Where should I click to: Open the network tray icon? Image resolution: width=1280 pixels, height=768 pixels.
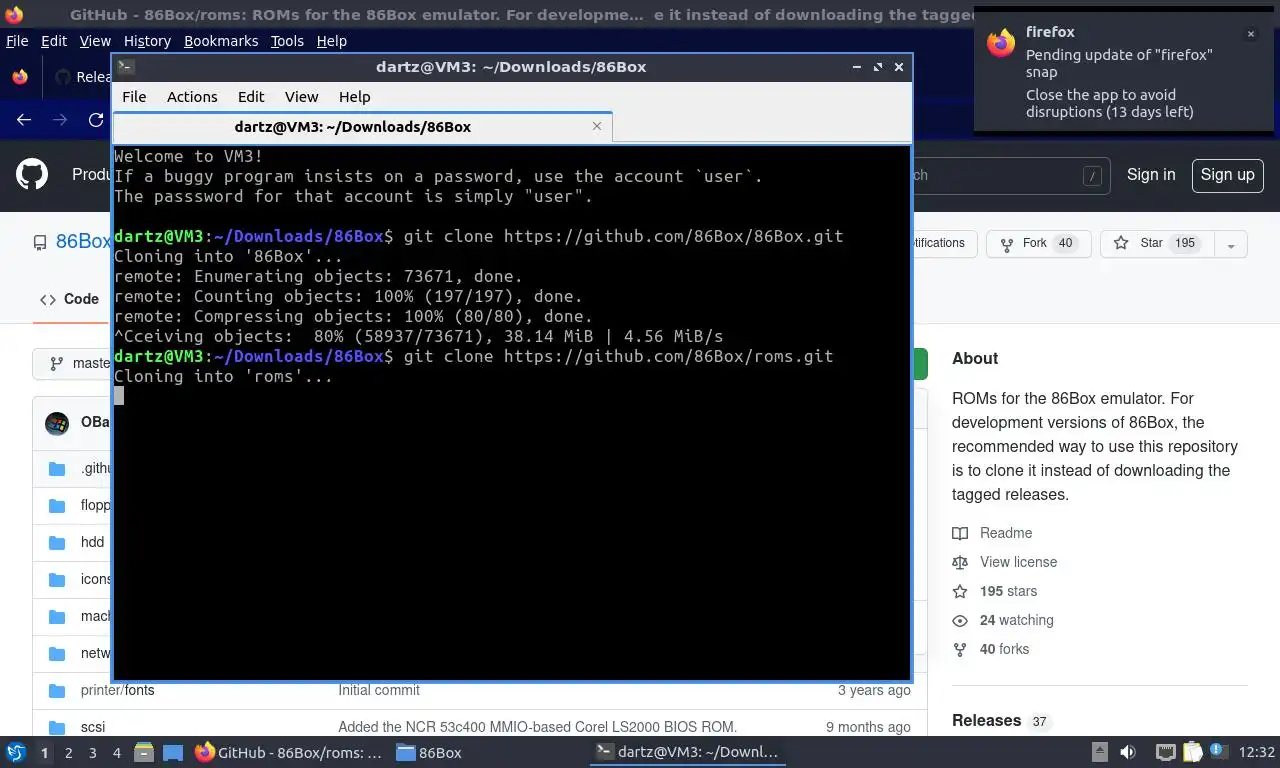1165,752
